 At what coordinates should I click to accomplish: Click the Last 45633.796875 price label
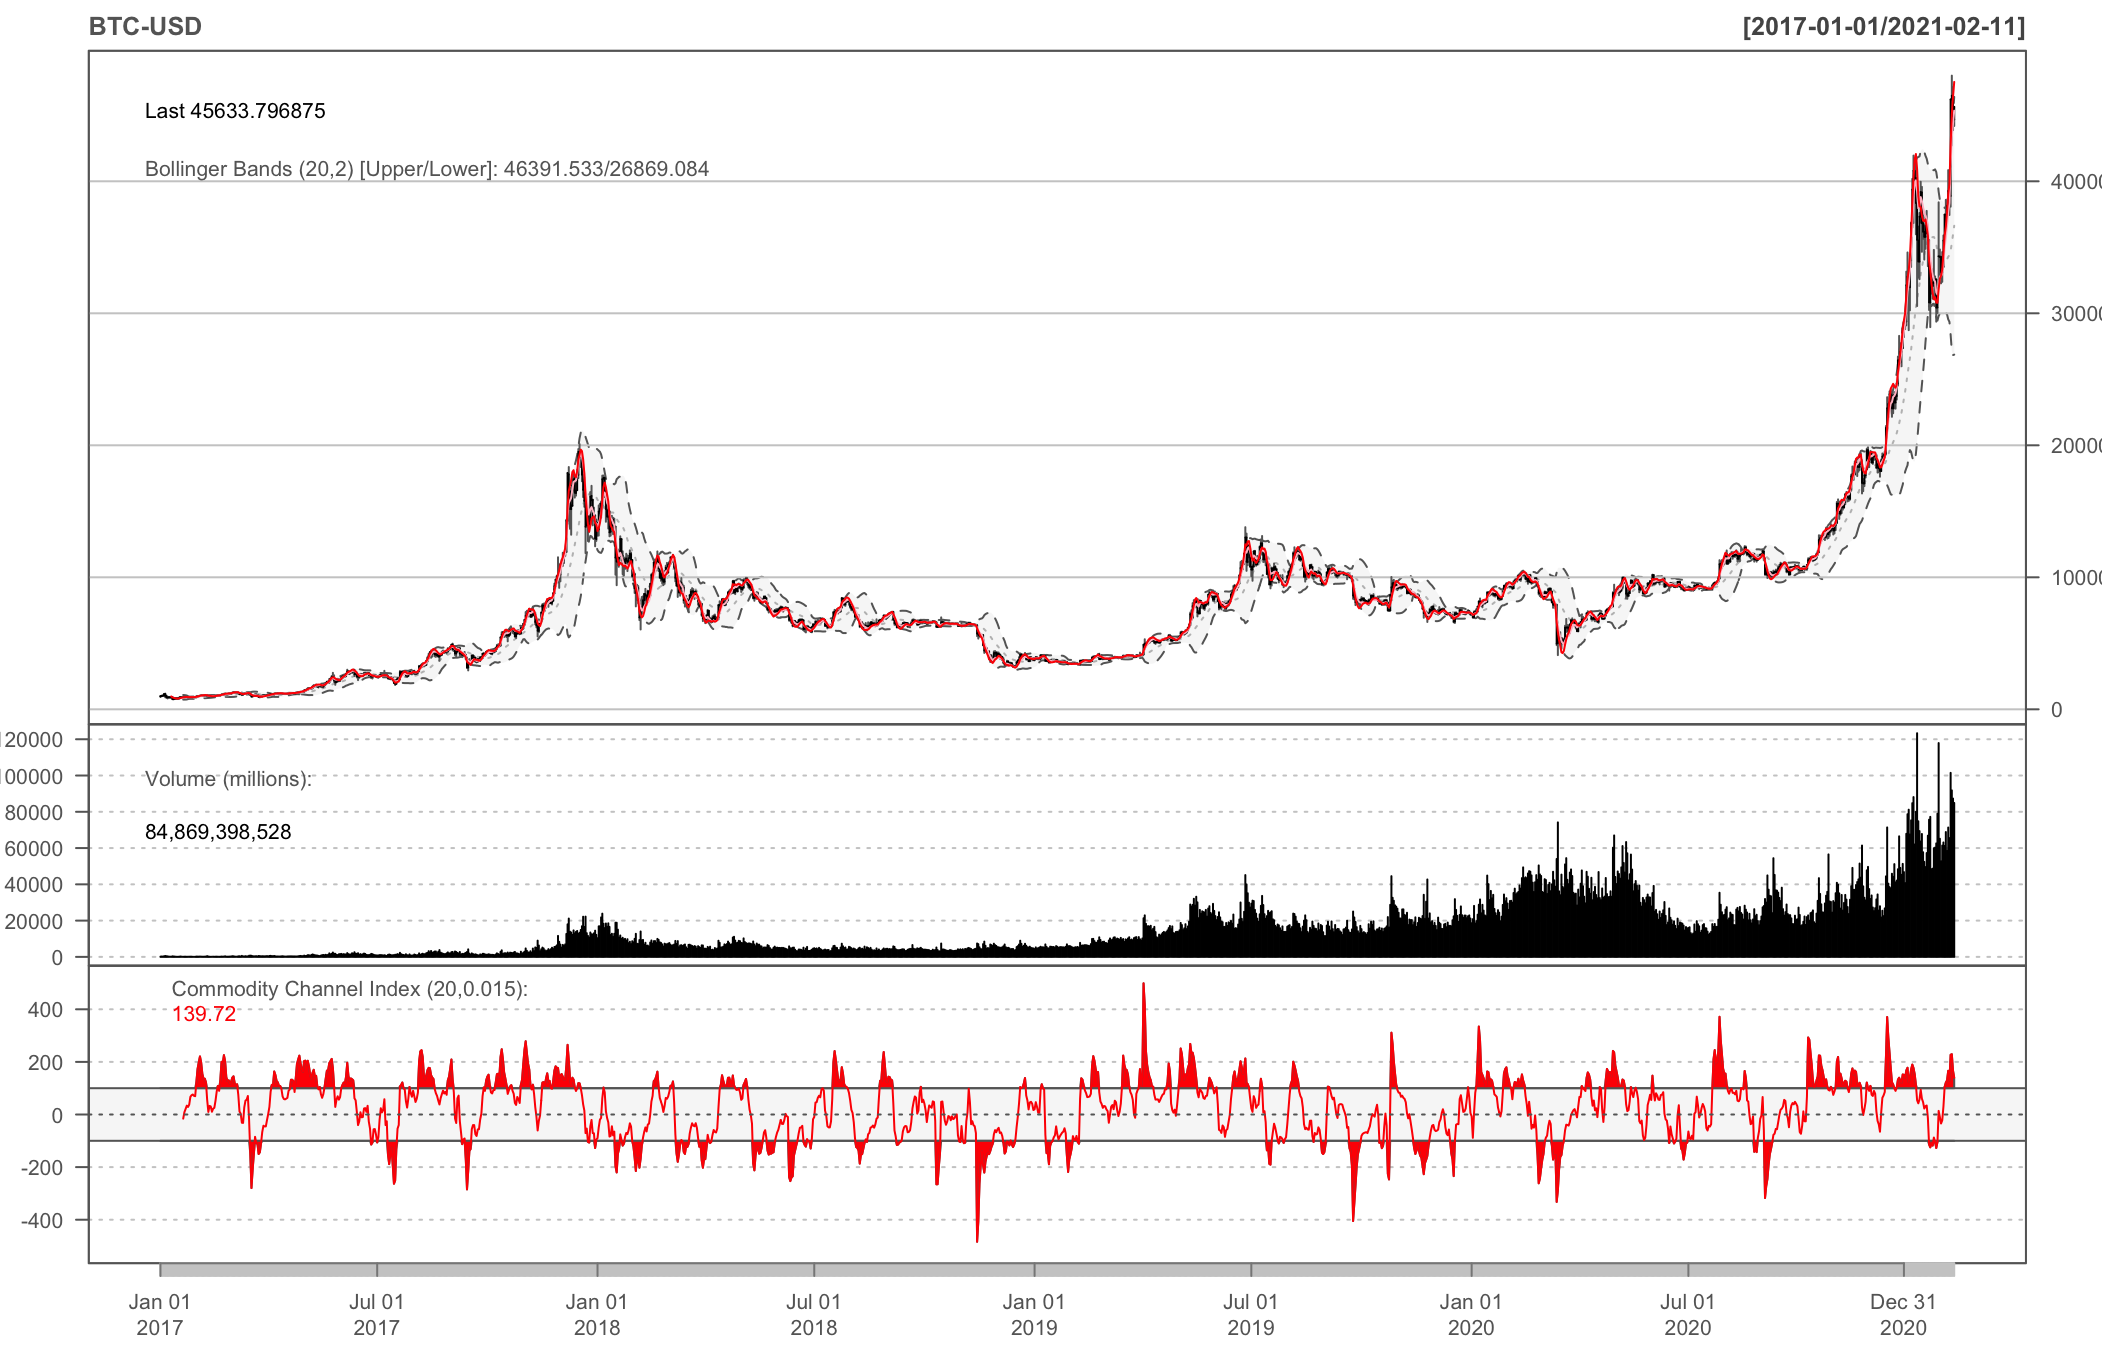[235, 111]
